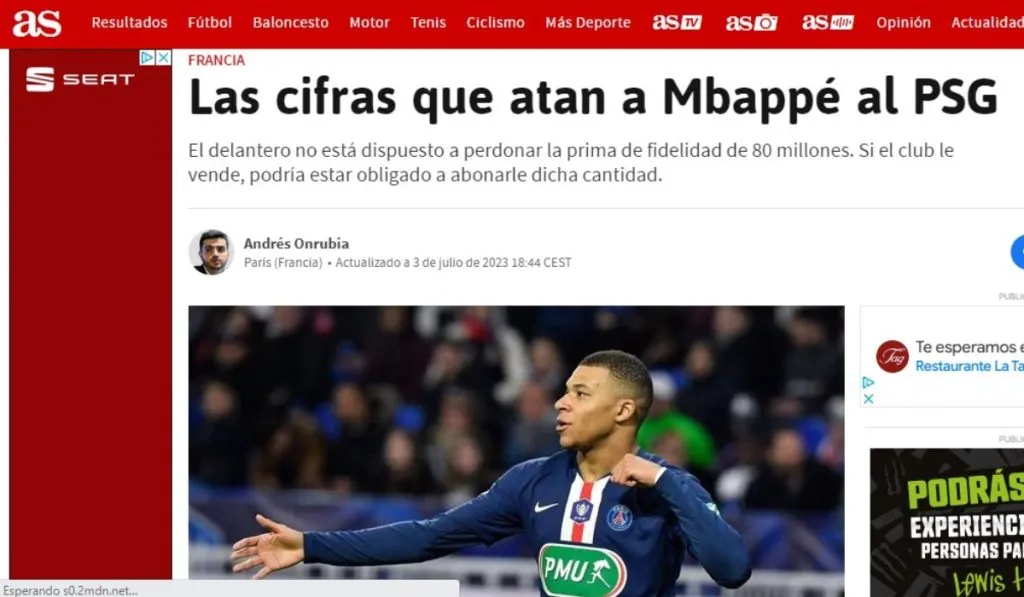Viewport: 1024px width, 597px height.
Task: Close the restaurant ad with blue X
Action: coord(869,398)
